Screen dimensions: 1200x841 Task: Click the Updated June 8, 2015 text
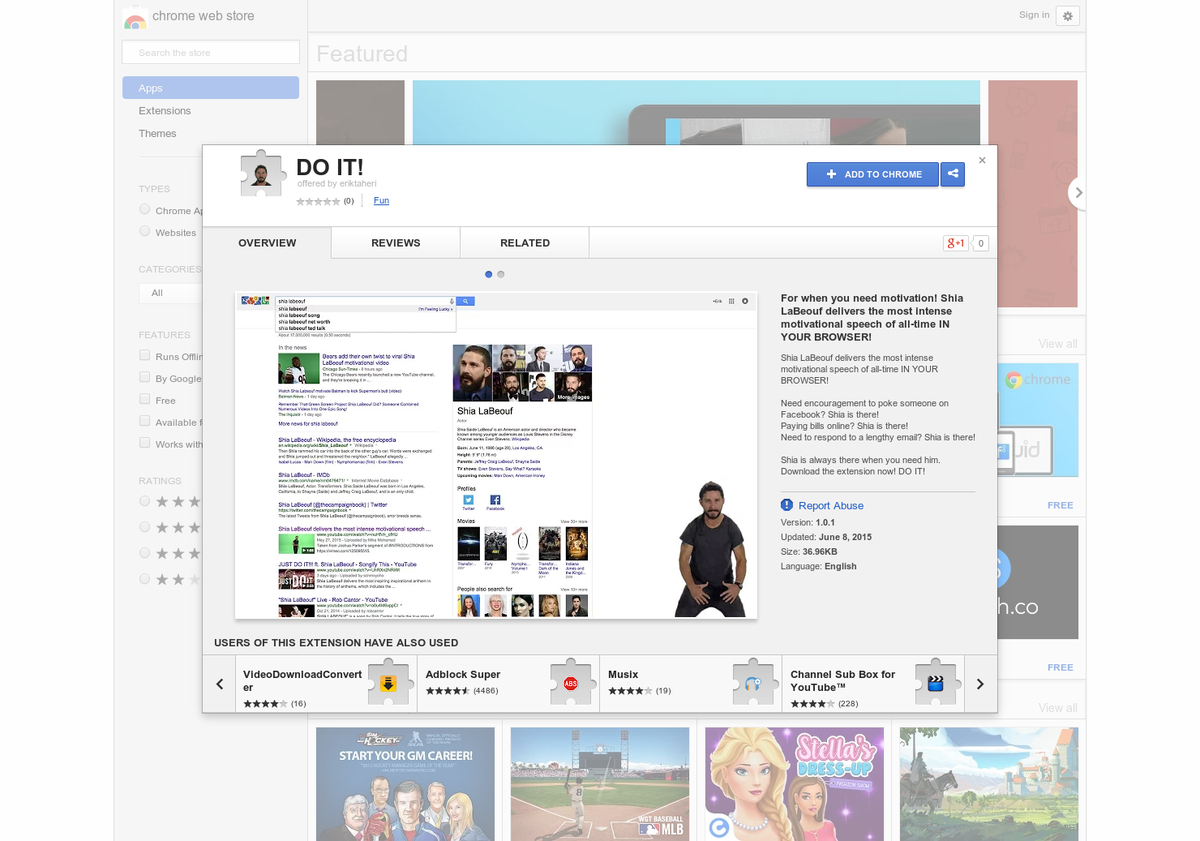[x=827, y=537]
